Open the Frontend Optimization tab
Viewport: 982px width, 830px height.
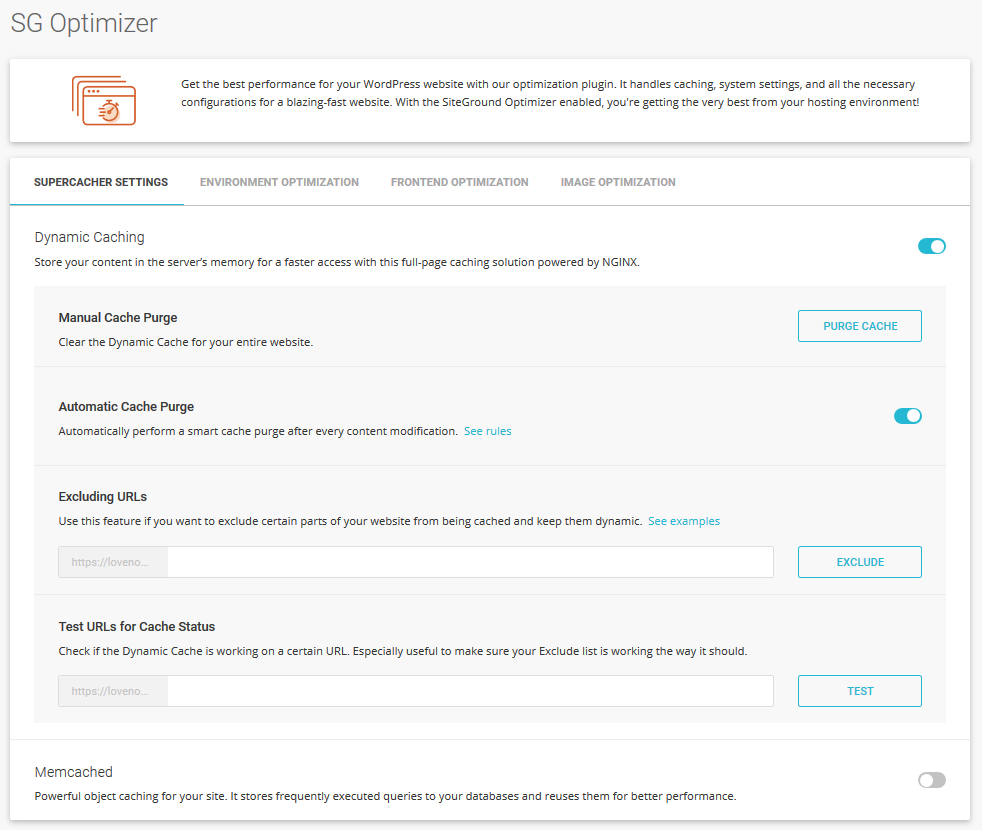460,182
